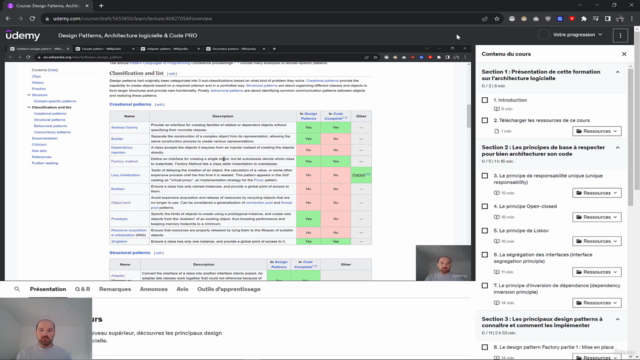The image size is (640, 360).
Task: Reload the Udemy page
Action: tap(32, 18)
